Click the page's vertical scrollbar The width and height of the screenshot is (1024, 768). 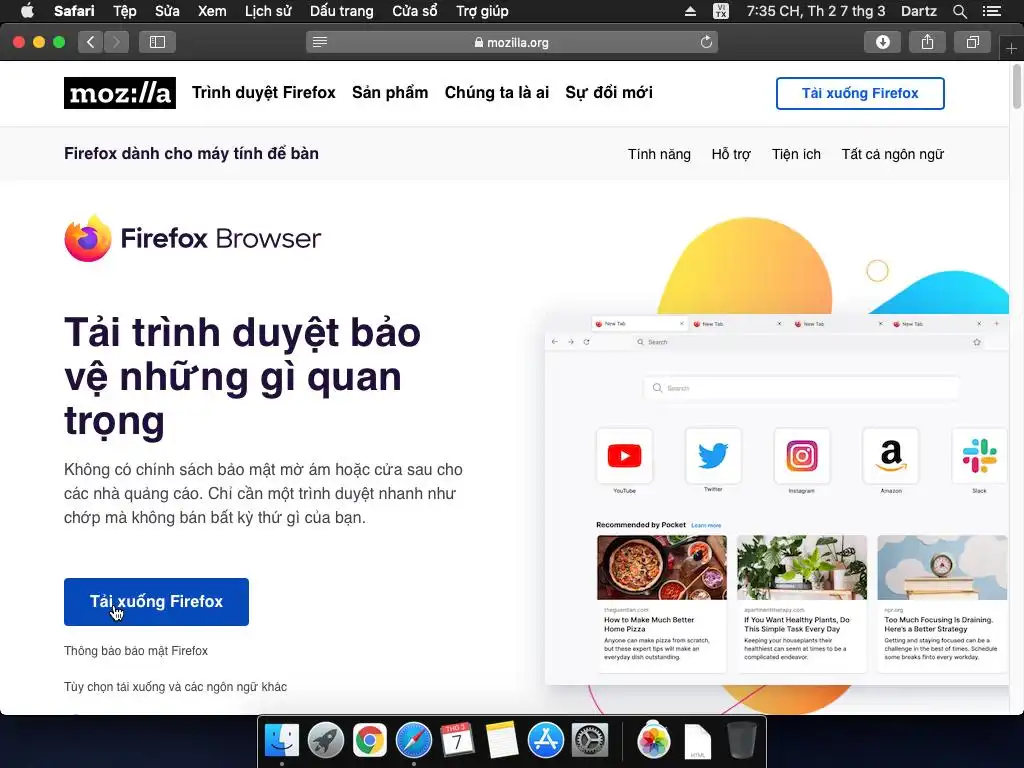[x=1017, y=87]
